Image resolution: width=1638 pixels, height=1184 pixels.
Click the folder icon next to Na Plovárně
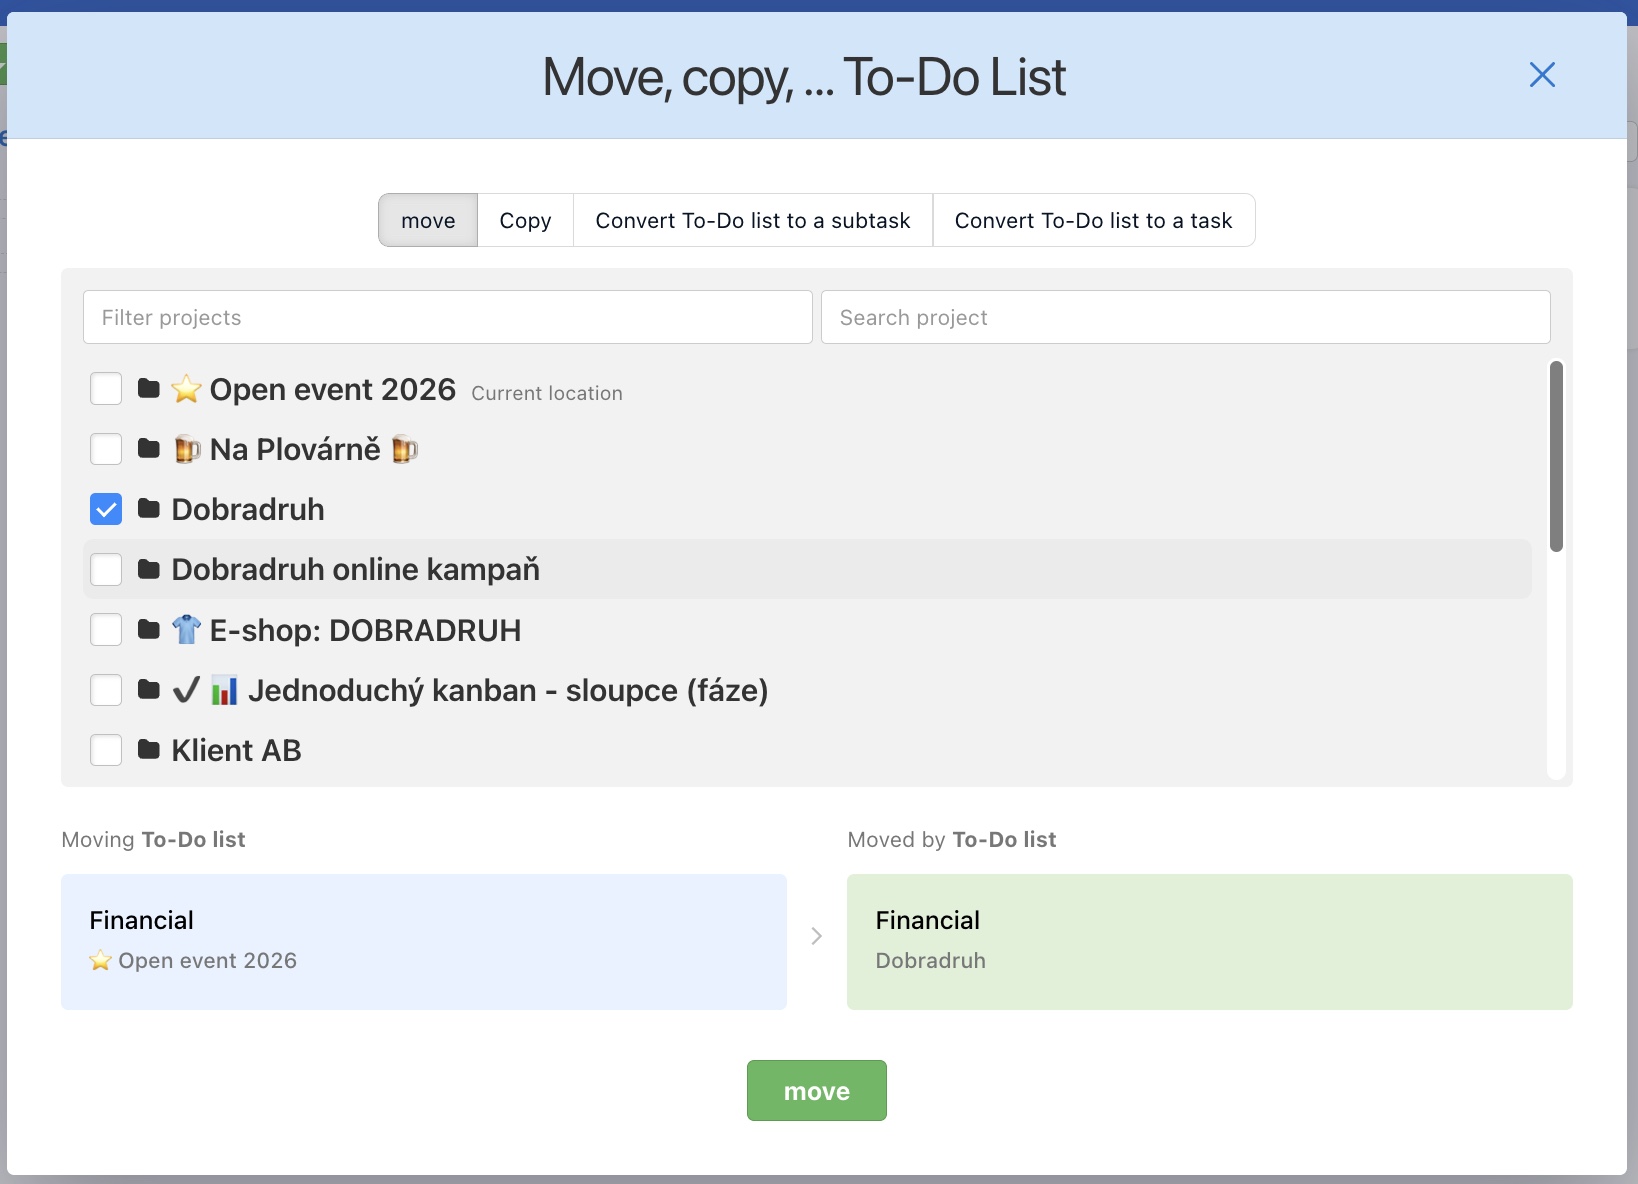[x=149, y=448]
